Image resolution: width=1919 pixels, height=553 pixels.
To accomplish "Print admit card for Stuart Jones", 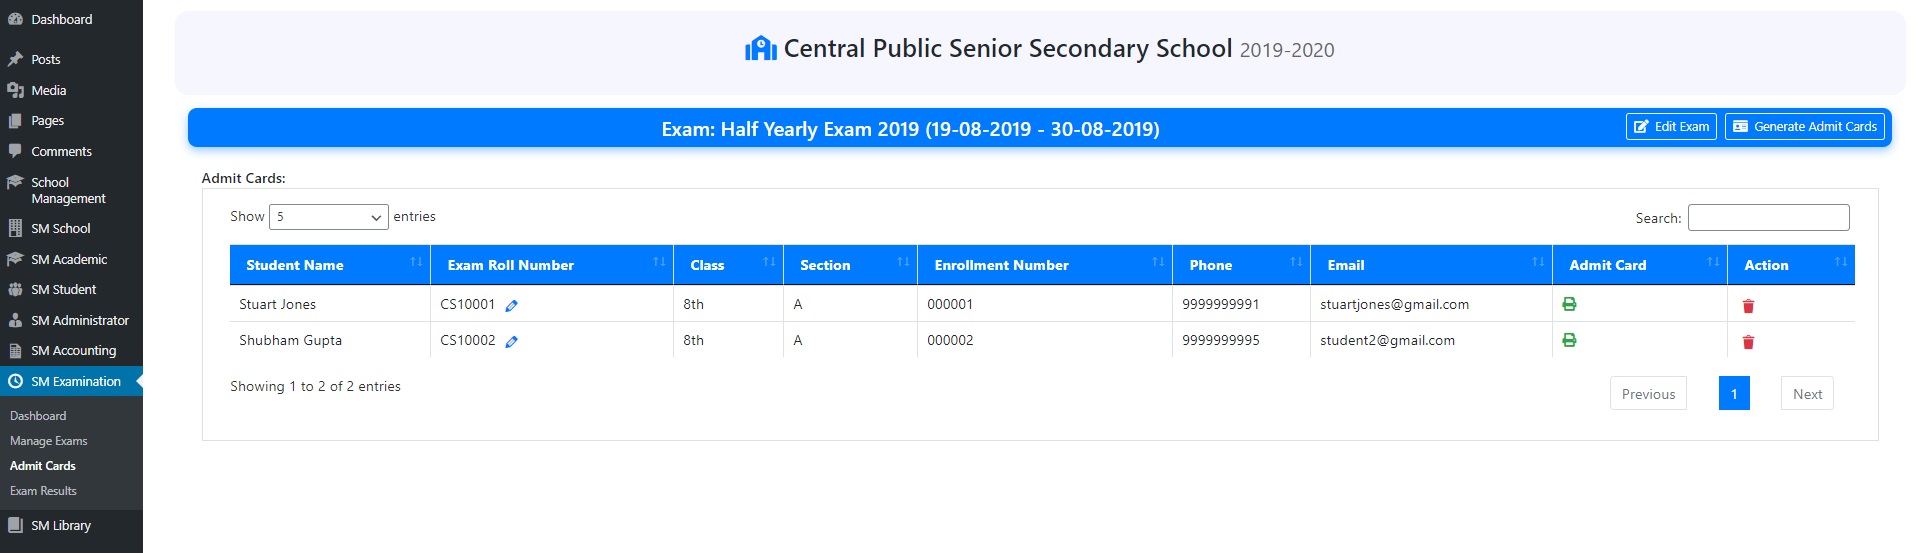I will (1569, 304).
